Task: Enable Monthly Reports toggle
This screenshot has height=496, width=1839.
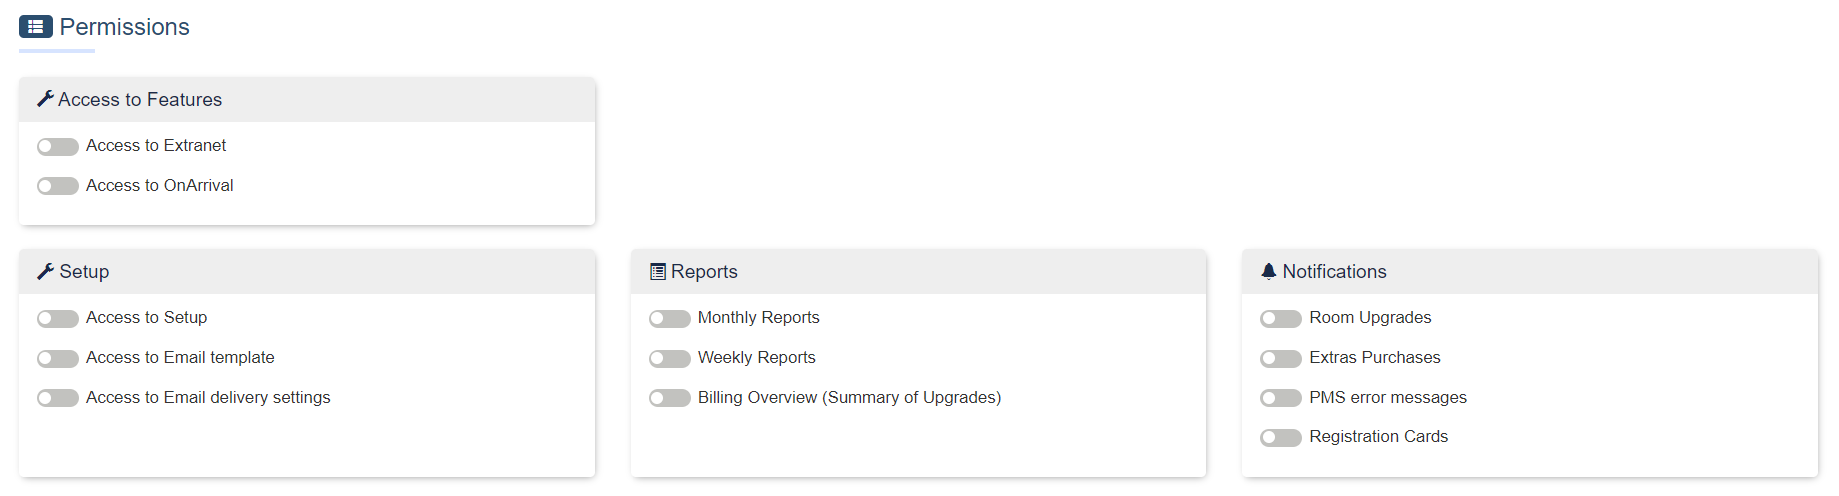Action: coord(670,319)
